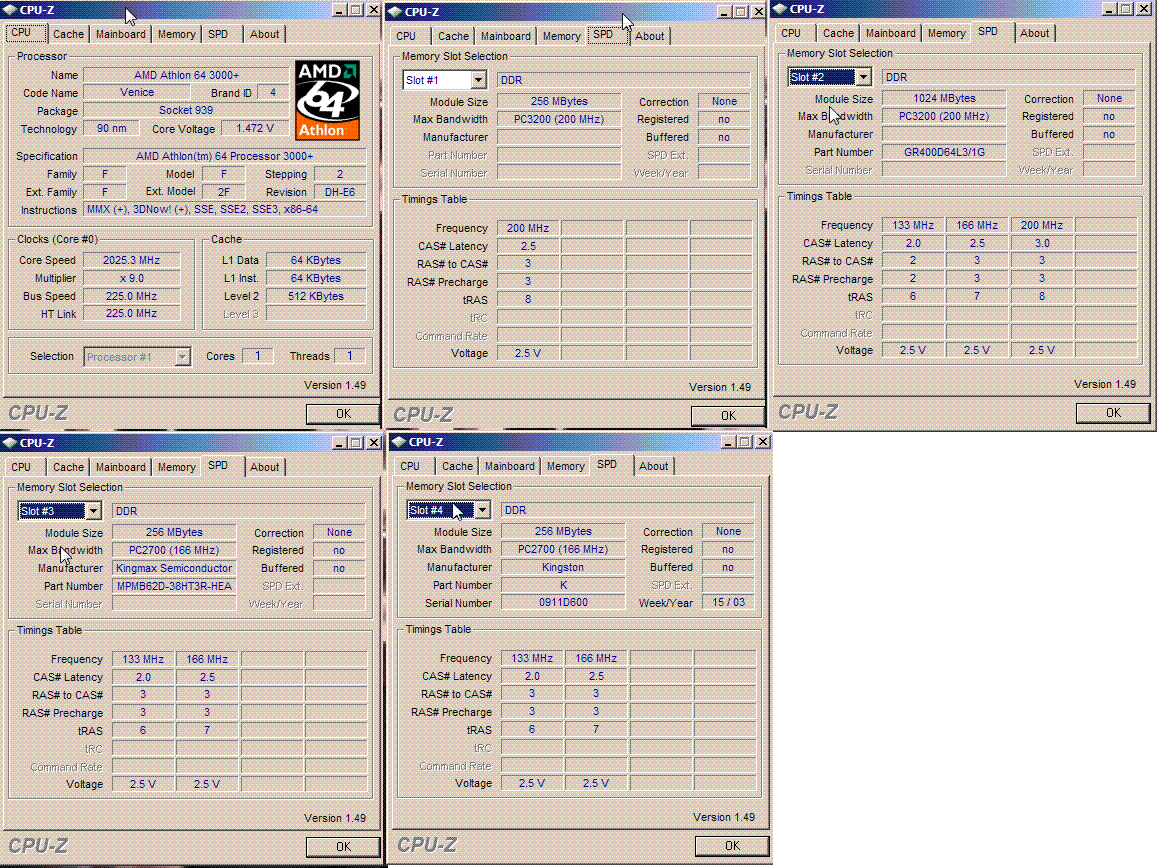Viewport: 1159px width, 868px height.
Task: Click OK in the Slot #4 SPD window
Action: pyautogui.click(x=732, y=846)
